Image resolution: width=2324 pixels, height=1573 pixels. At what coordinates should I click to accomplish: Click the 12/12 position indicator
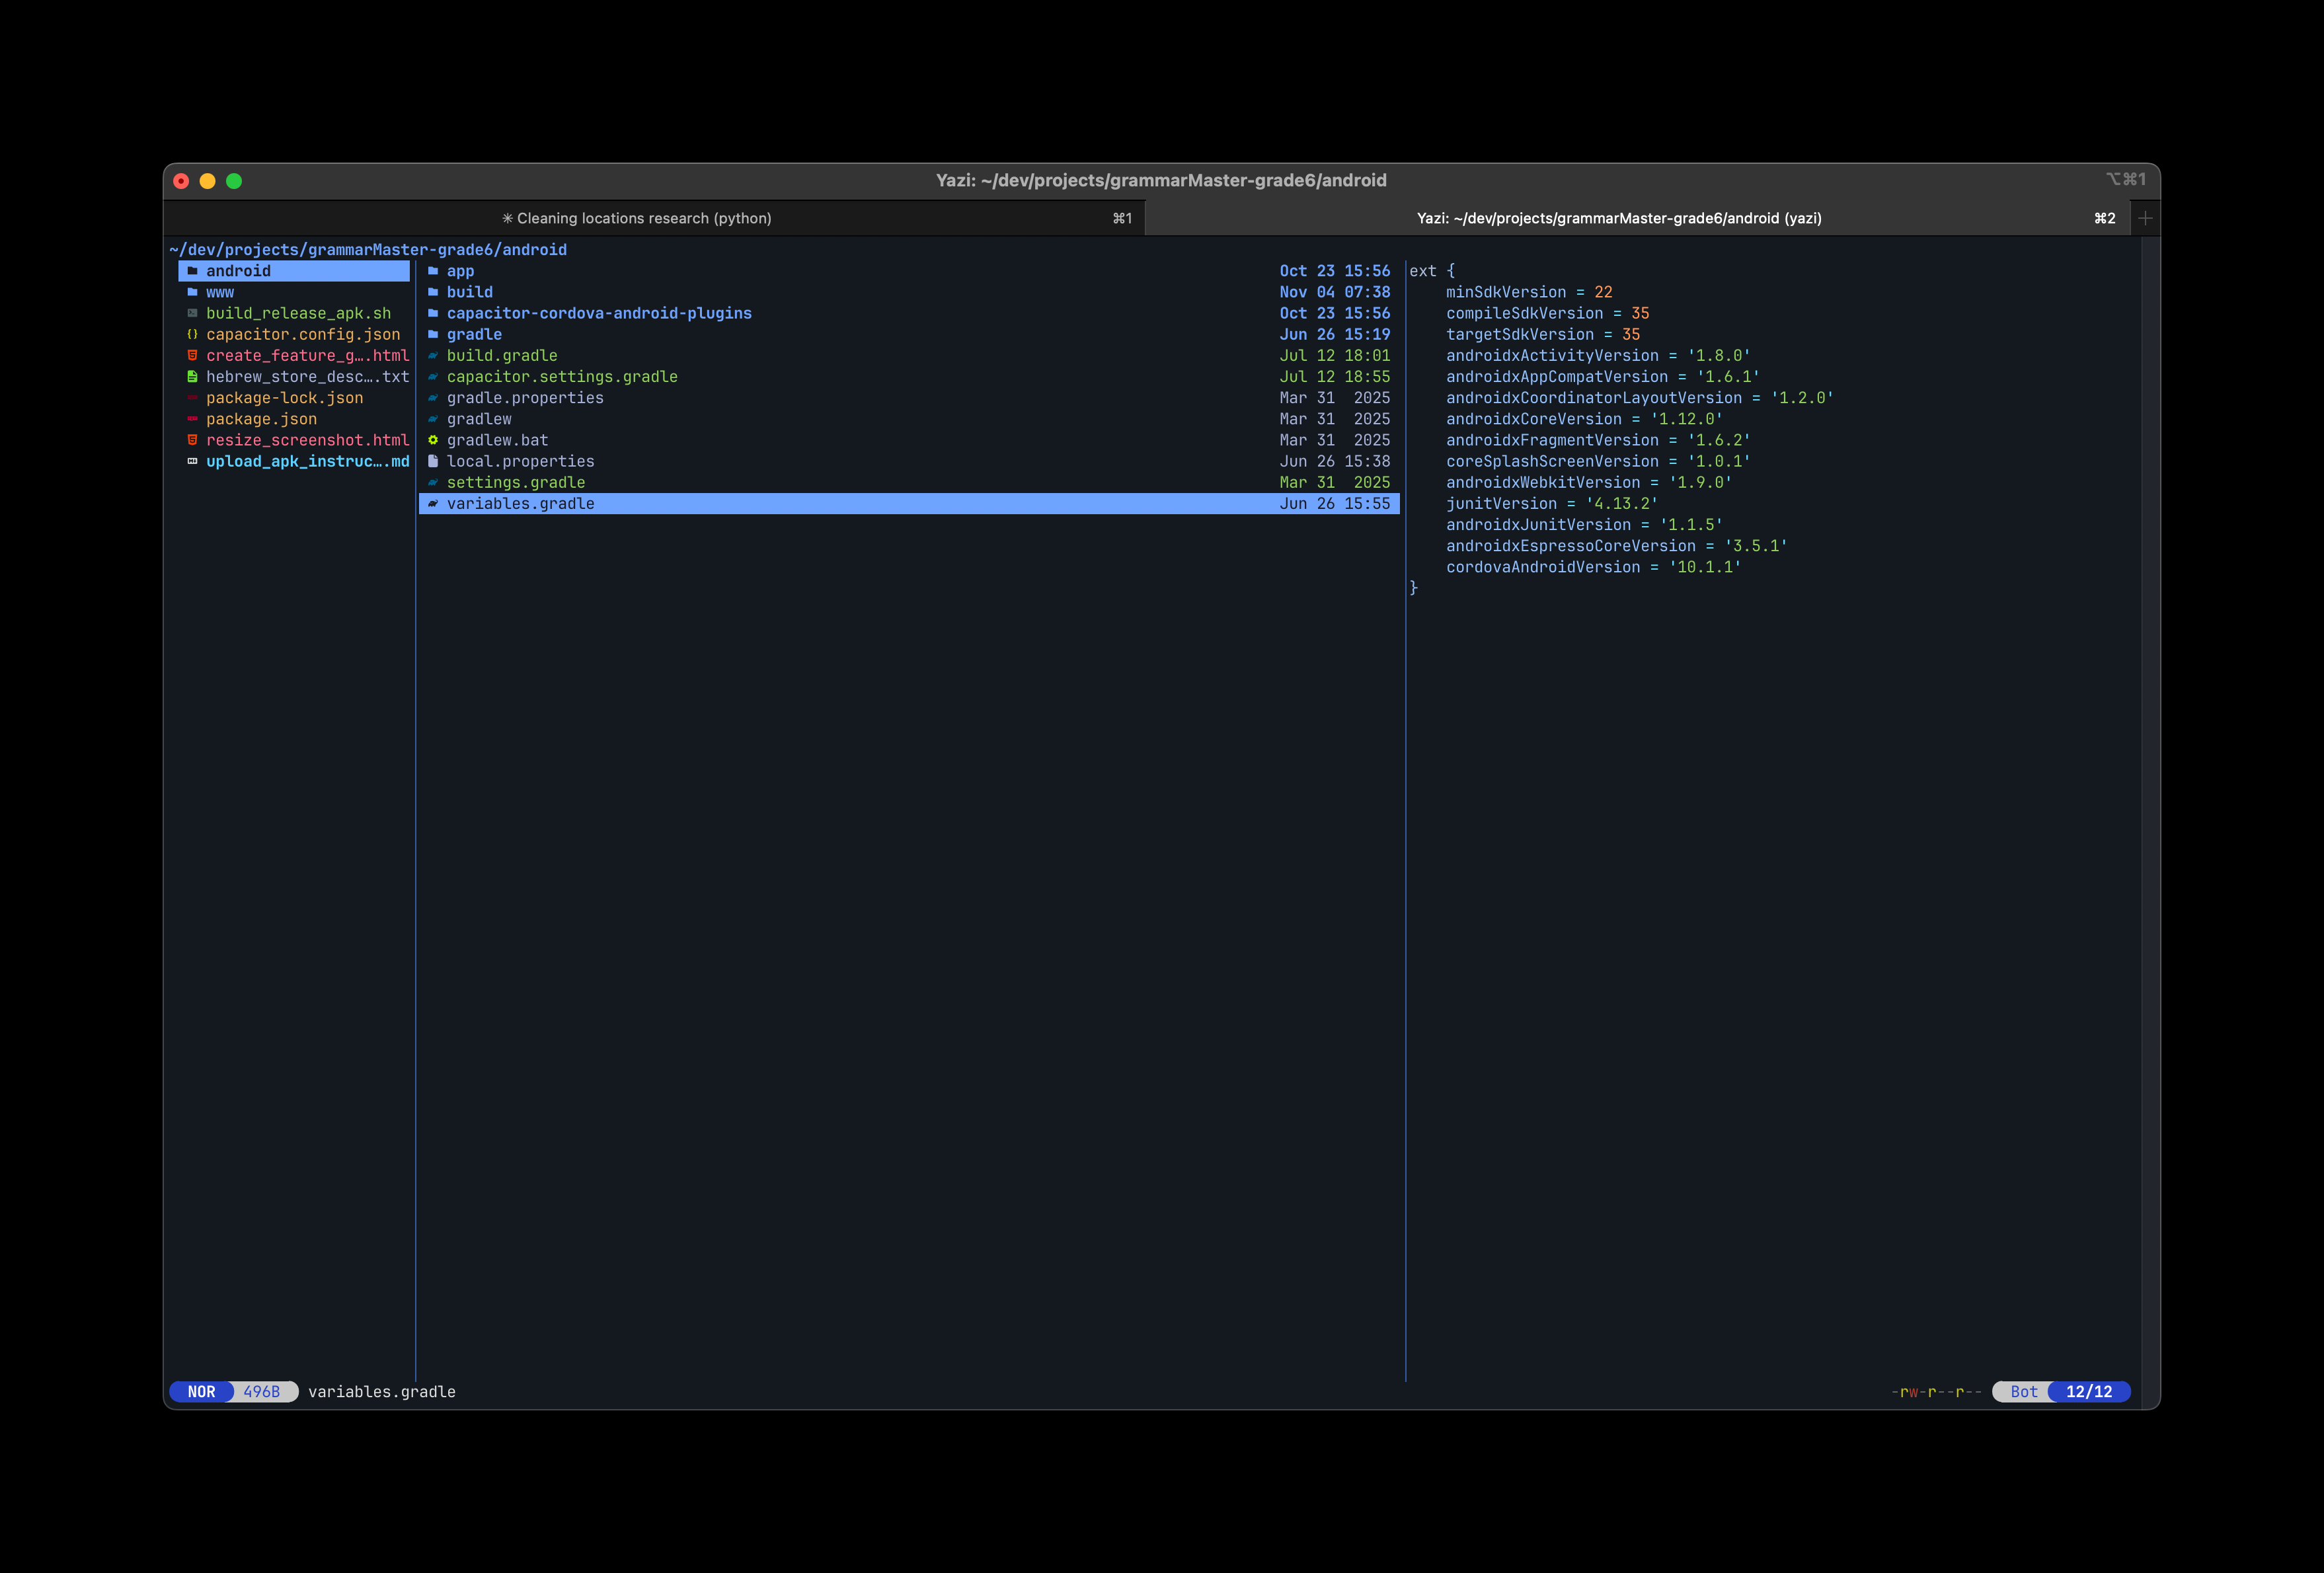tap(2088, 1392)
